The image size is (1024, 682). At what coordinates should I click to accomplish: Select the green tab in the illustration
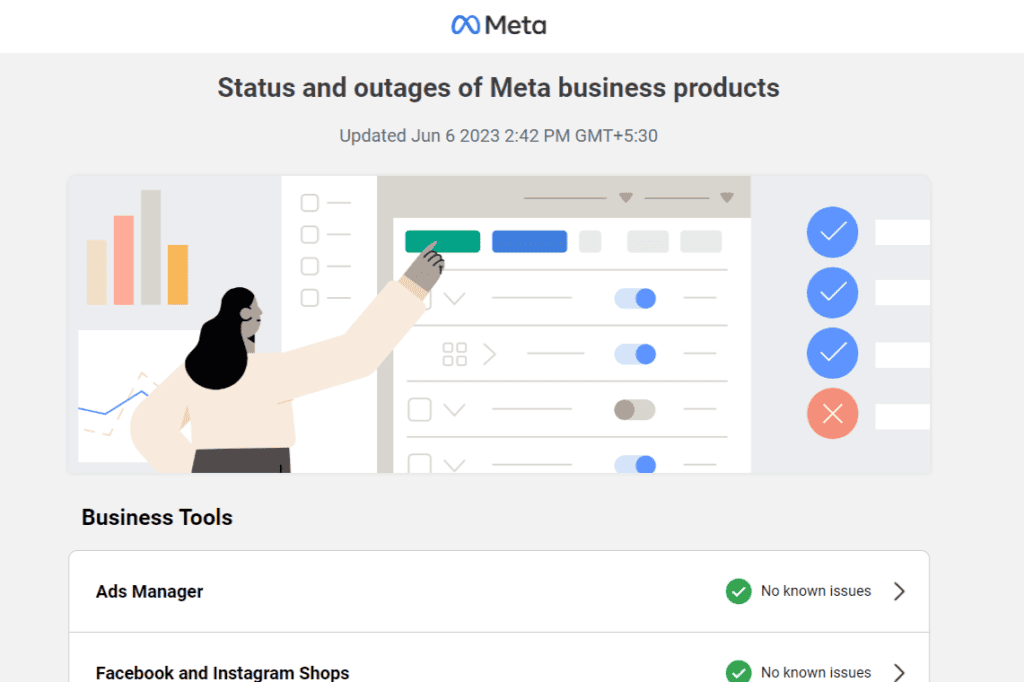[x=442, y=242]
